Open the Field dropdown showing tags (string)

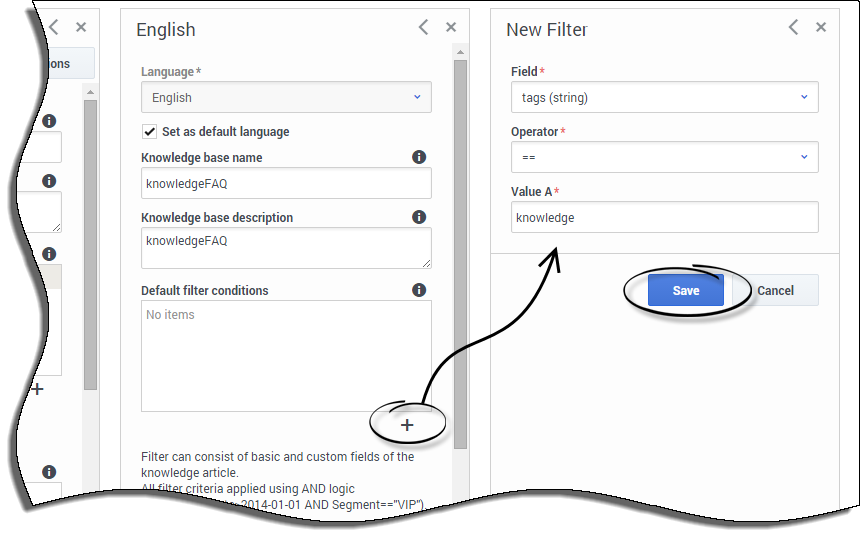tap(664, 98)
